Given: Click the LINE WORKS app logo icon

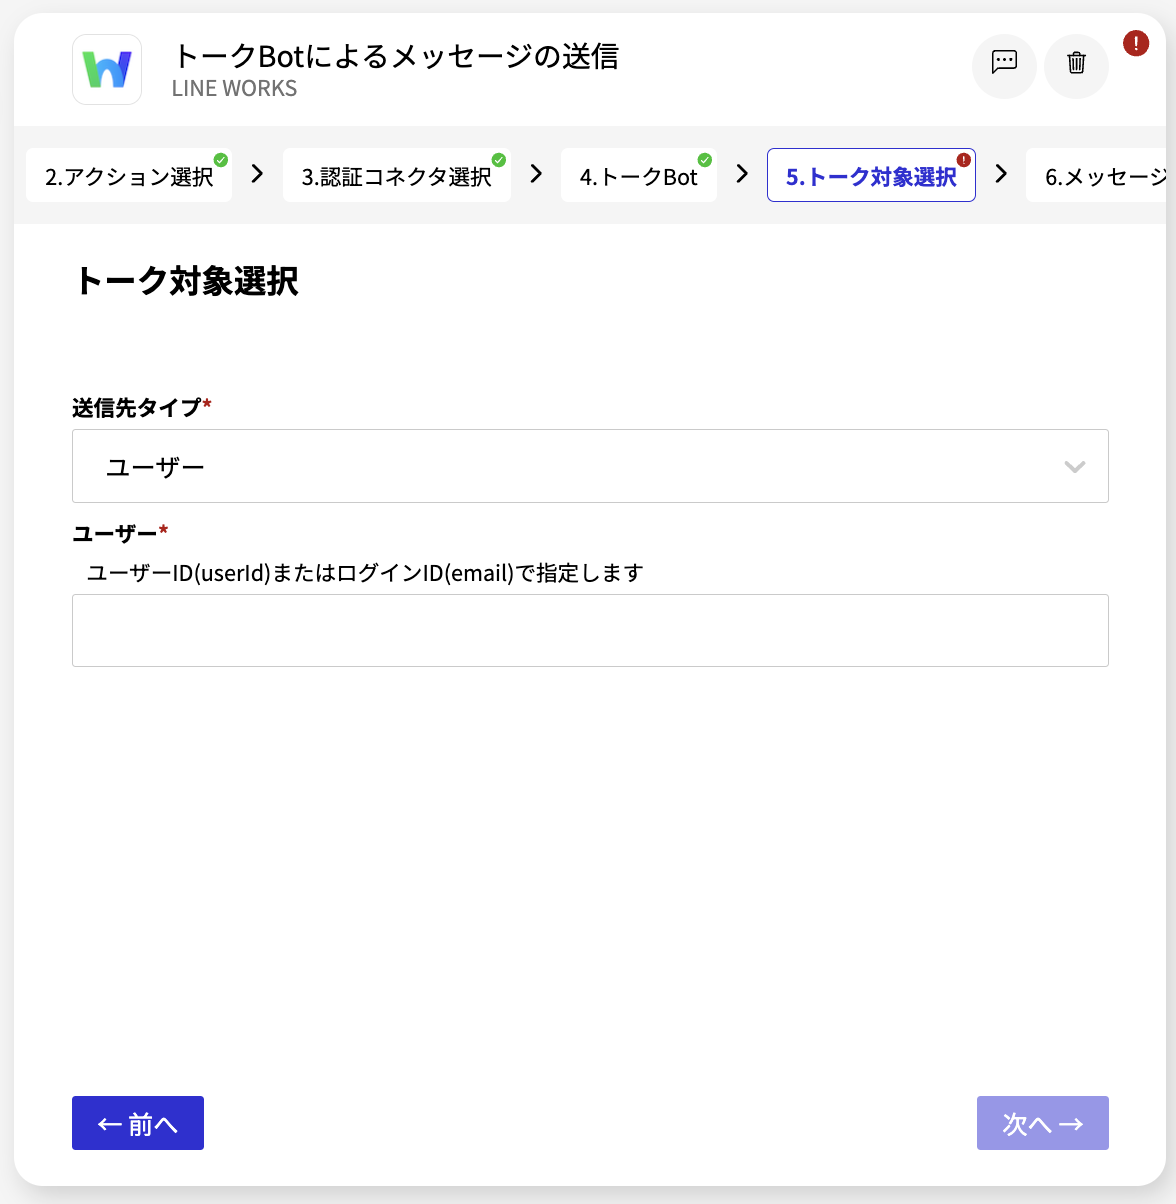Looking at the screenshot, I should pos(107,70).
